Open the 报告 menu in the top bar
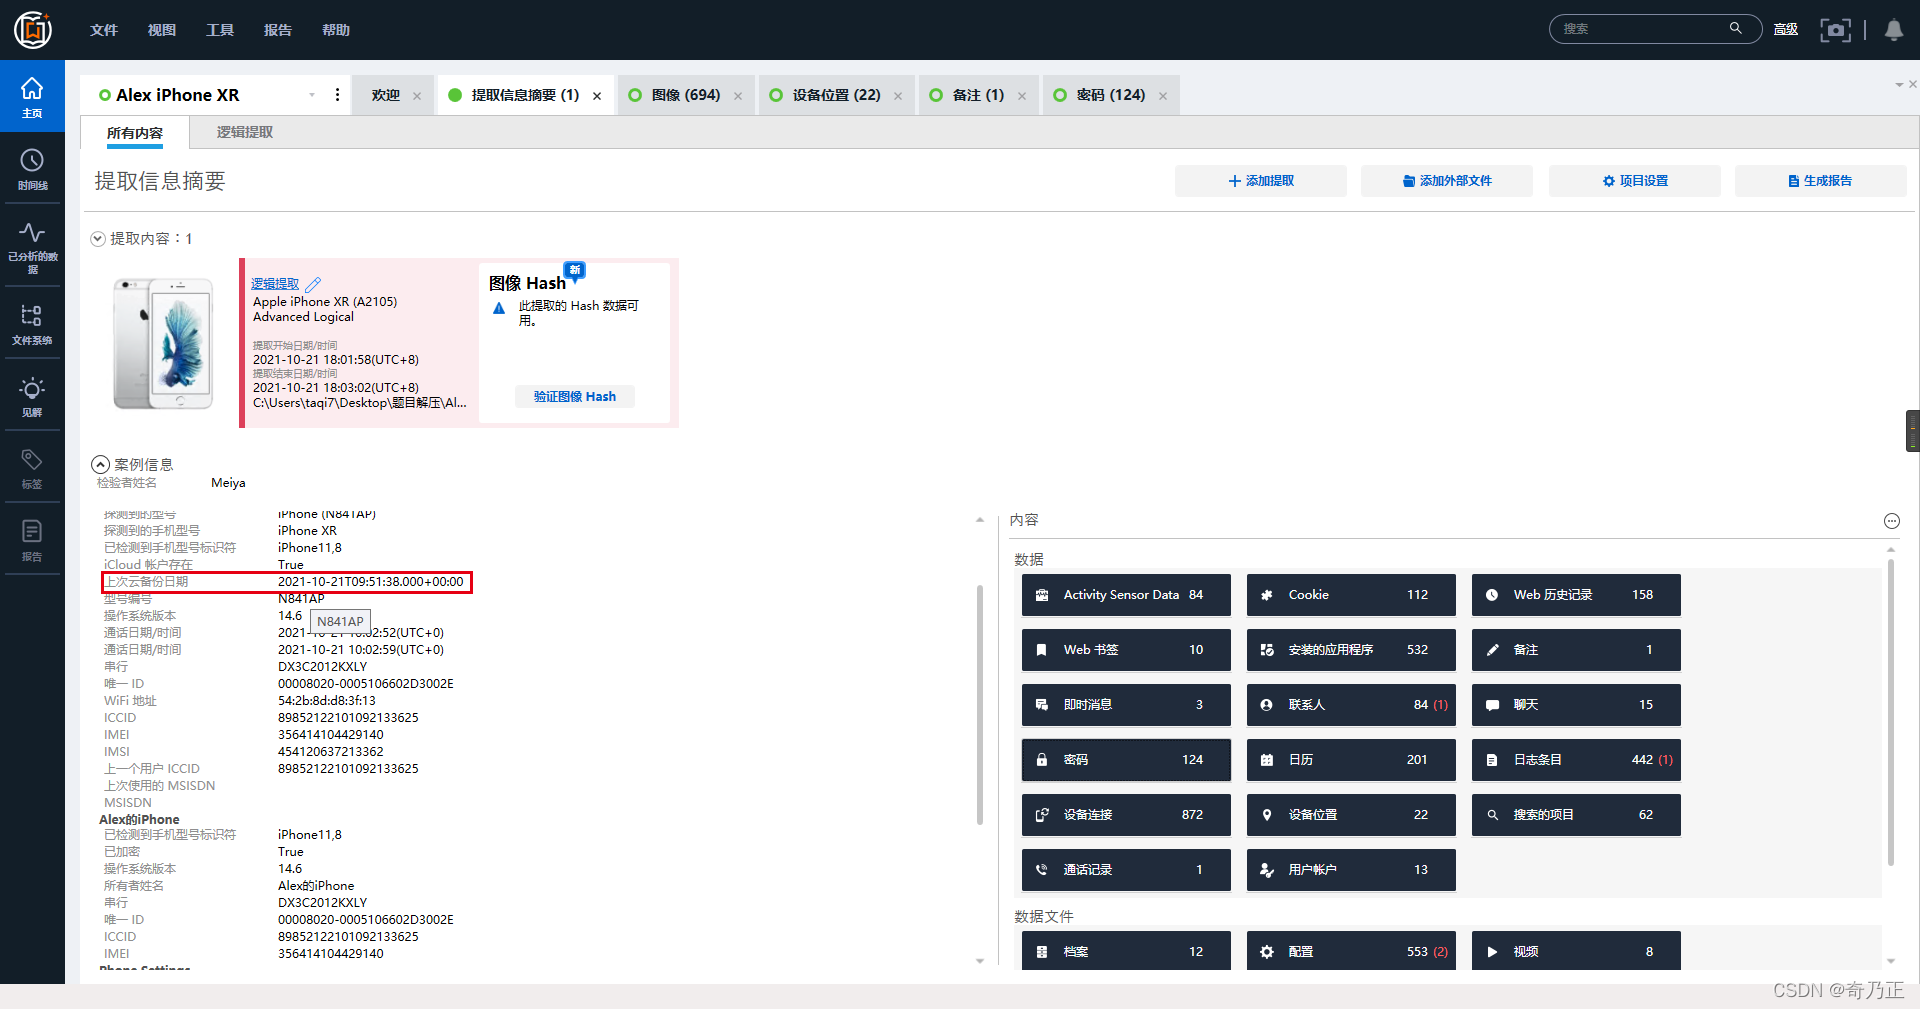This screenshot has width=1920, height=1009. tap(278, 30)
